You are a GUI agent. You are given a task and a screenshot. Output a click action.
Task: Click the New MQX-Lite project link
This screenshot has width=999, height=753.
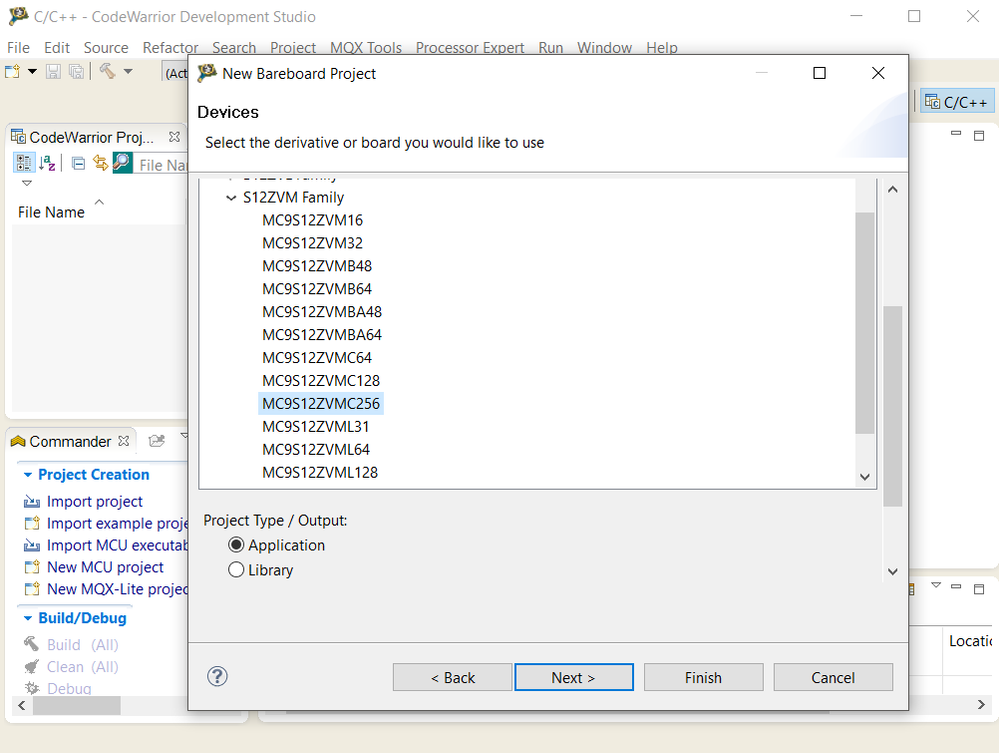pos(117,589)
